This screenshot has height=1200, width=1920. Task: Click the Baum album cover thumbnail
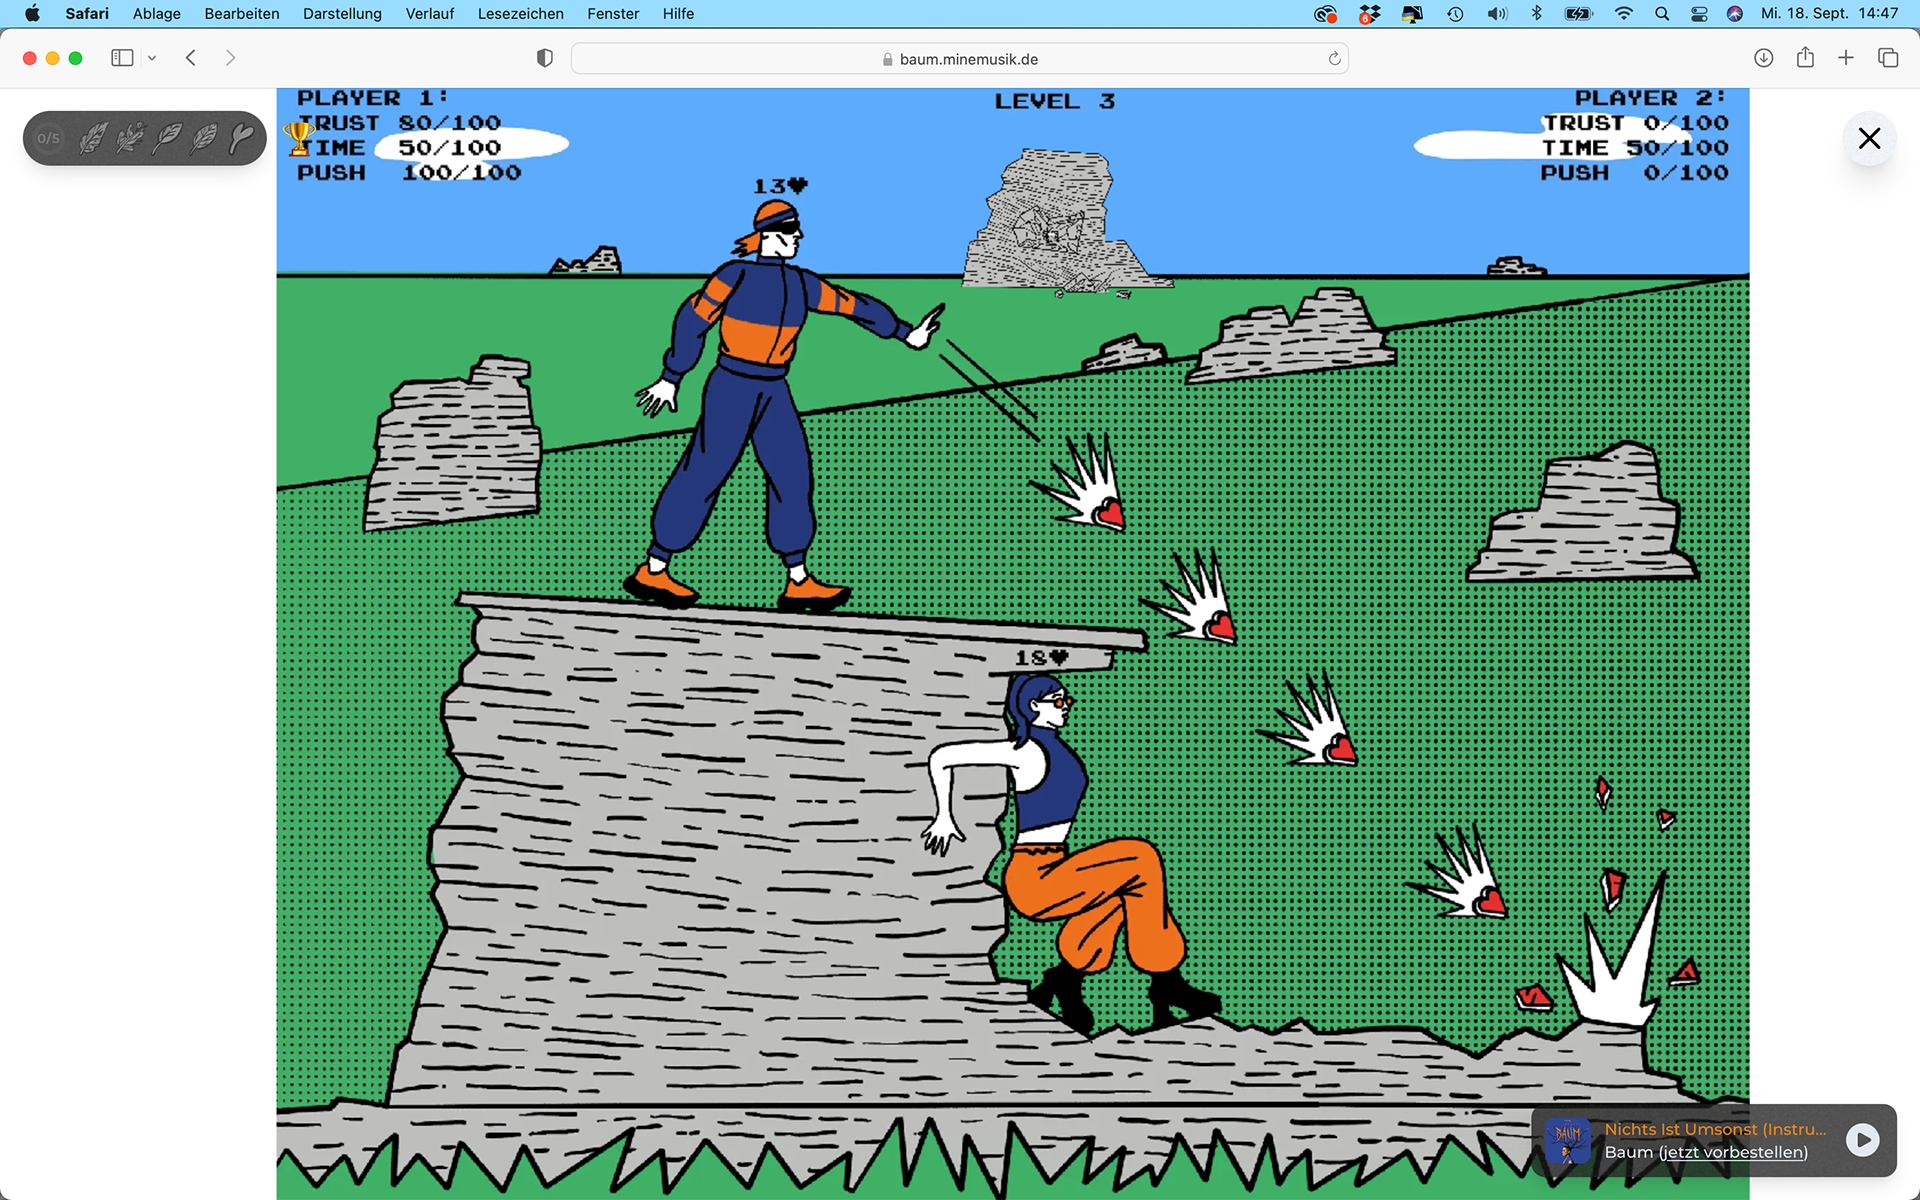(x=1567, y=1140)
